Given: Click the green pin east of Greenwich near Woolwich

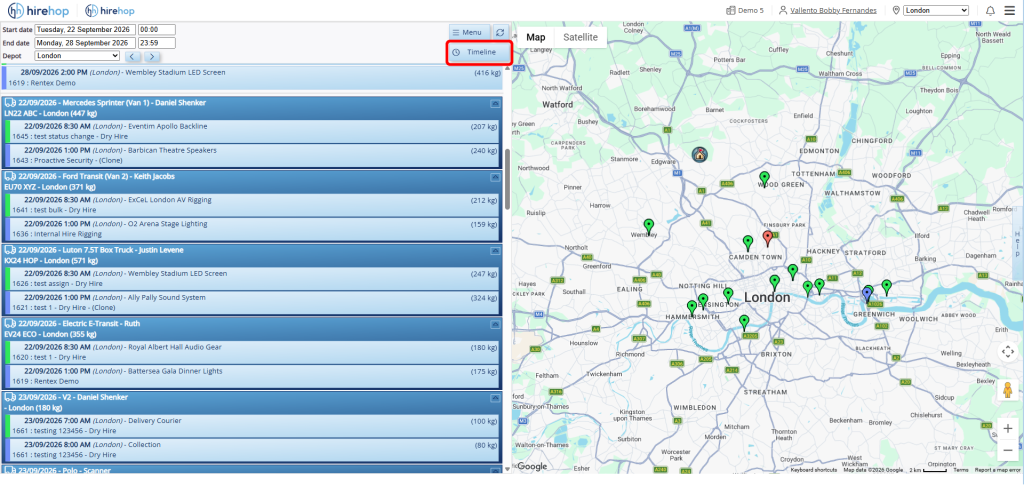Looking at the screenshot, I should (886, 287).
